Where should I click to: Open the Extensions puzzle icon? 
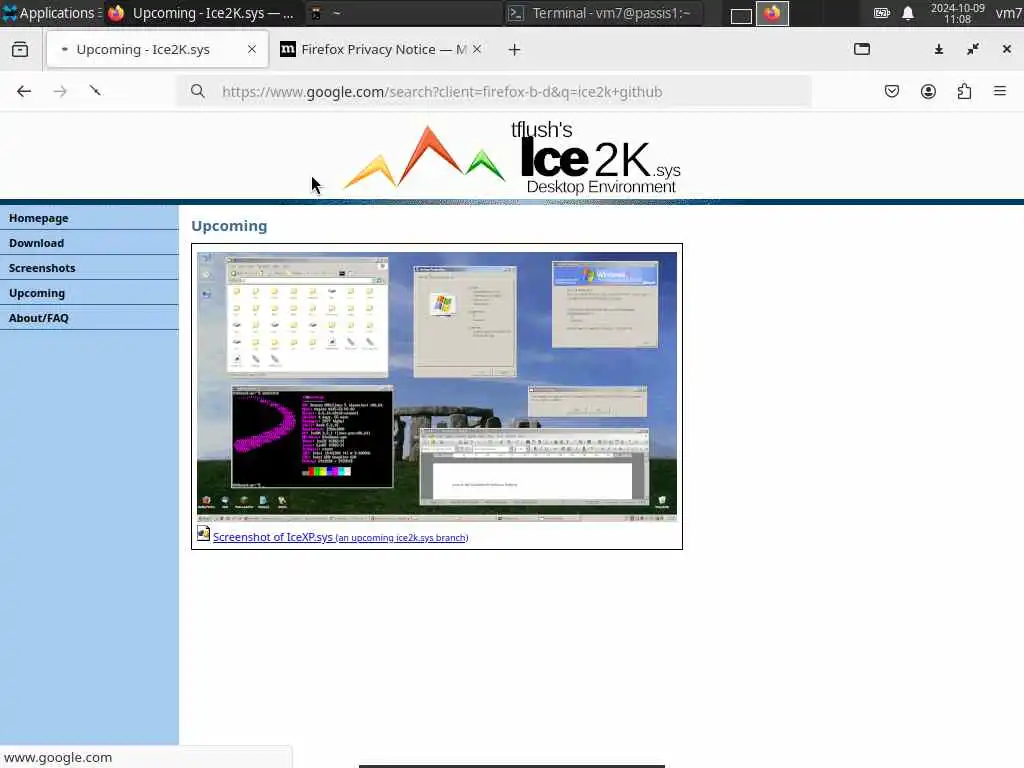point(964,91)
